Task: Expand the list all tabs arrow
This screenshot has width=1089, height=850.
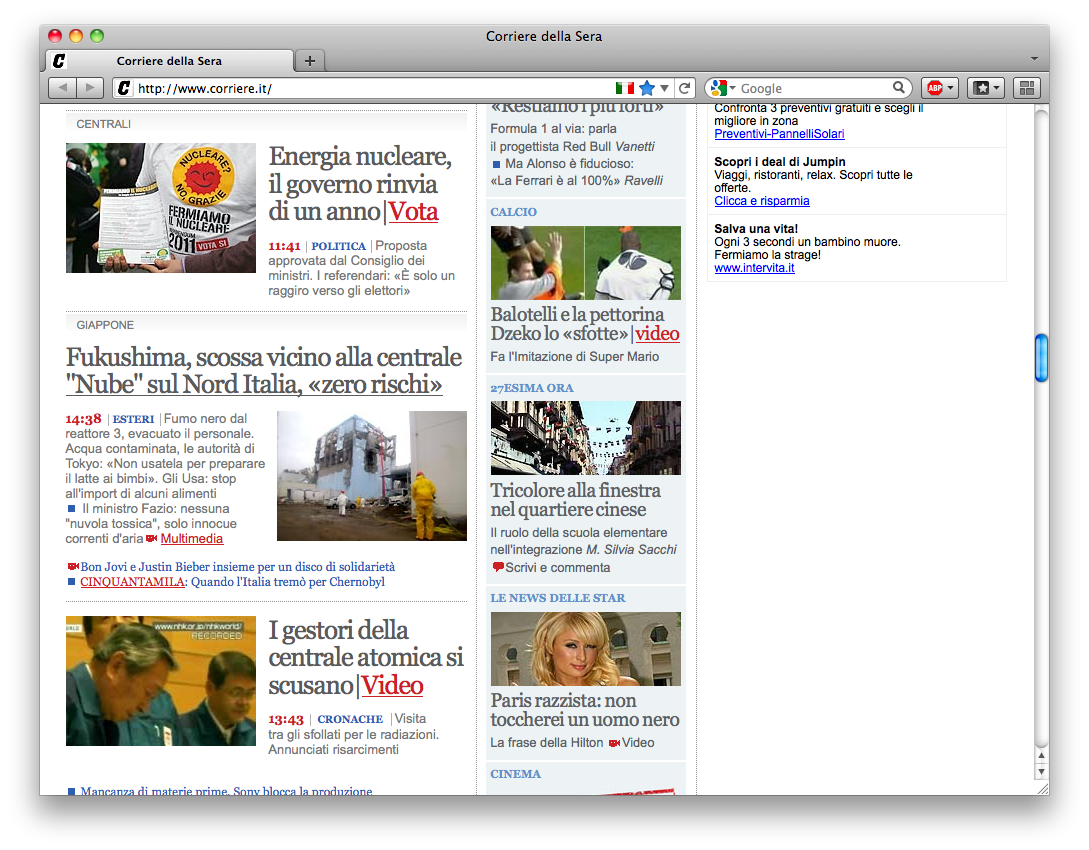Action: [x=1034, y=59]
